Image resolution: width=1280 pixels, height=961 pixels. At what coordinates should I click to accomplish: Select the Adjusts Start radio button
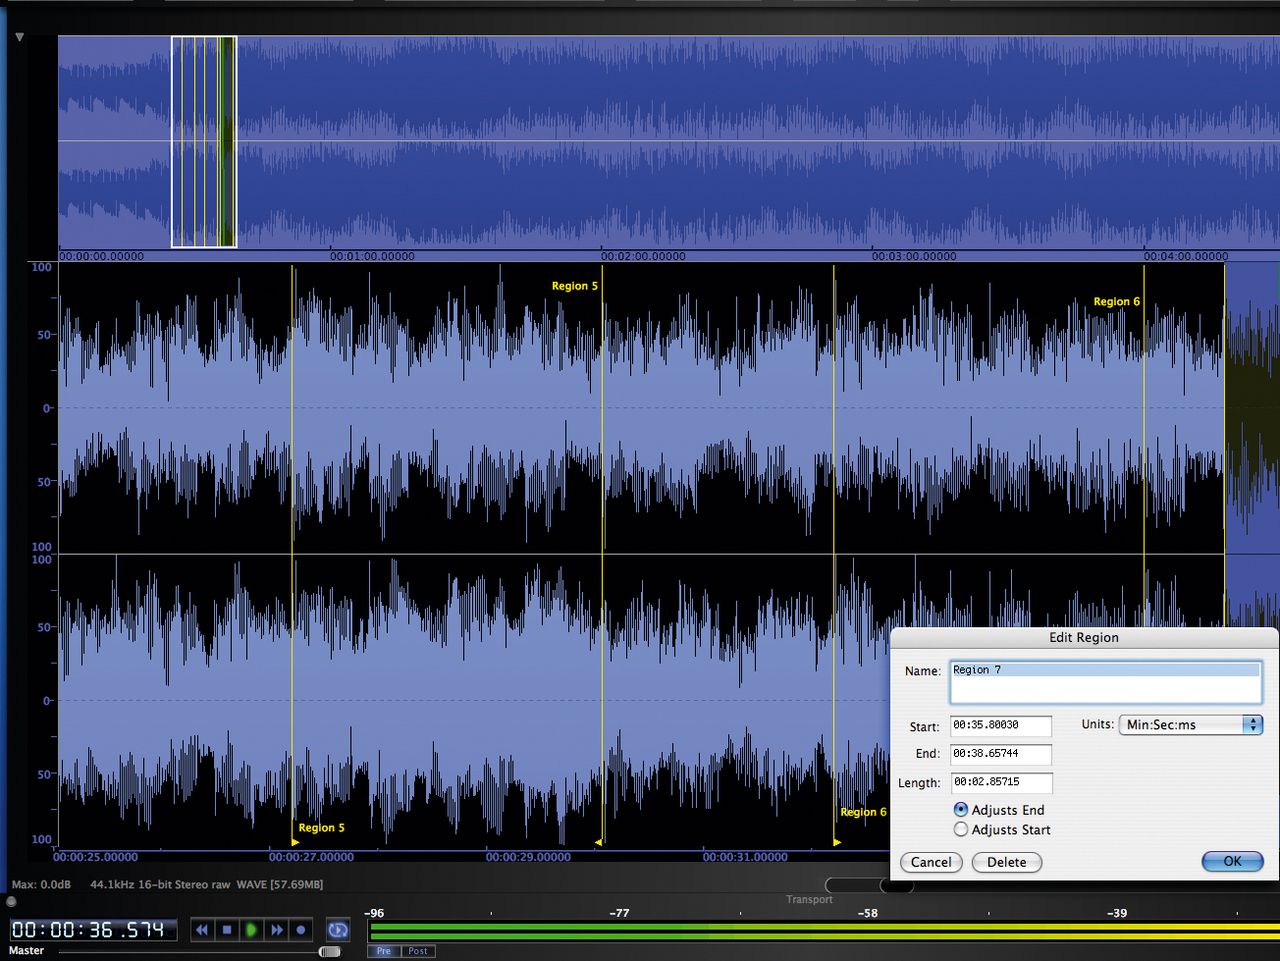tap(960, 829)
